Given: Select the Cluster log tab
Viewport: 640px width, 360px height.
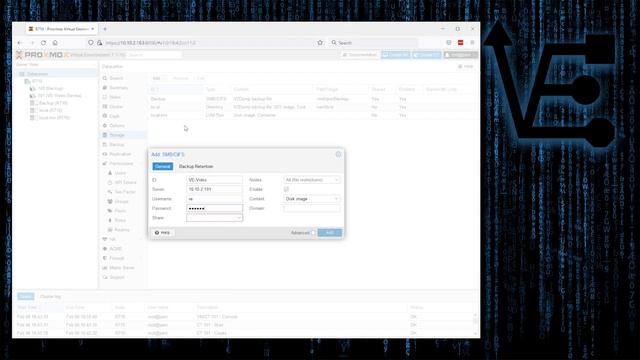Looking at the screenshot, I should point(51,296).
